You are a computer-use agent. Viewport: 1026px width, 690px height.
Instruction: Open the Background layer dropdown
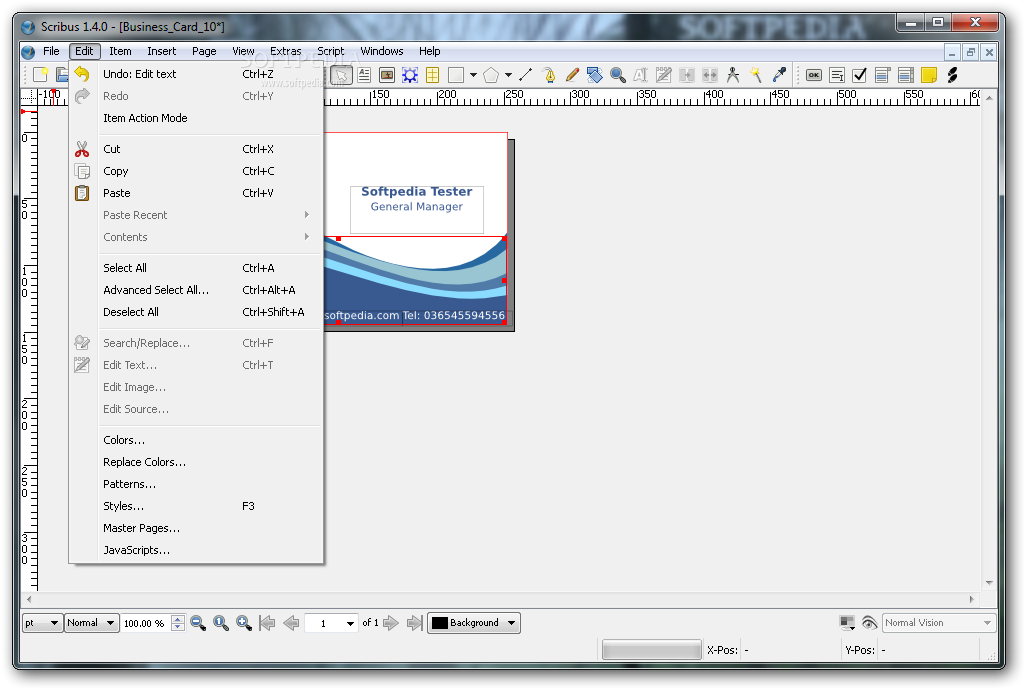pyautogui.click(x=474, y=623)
